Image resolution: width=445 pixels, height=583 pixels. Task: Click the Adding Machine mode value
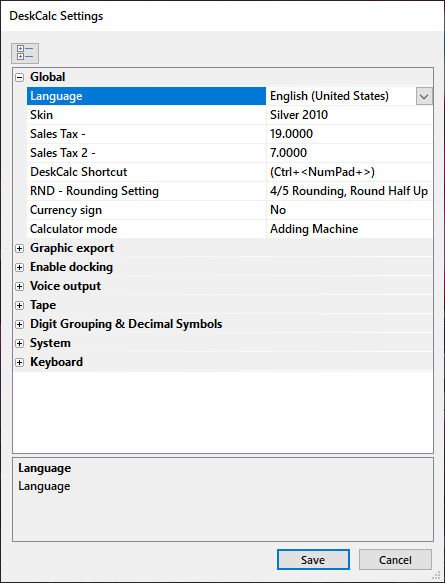tap(314, 229)
